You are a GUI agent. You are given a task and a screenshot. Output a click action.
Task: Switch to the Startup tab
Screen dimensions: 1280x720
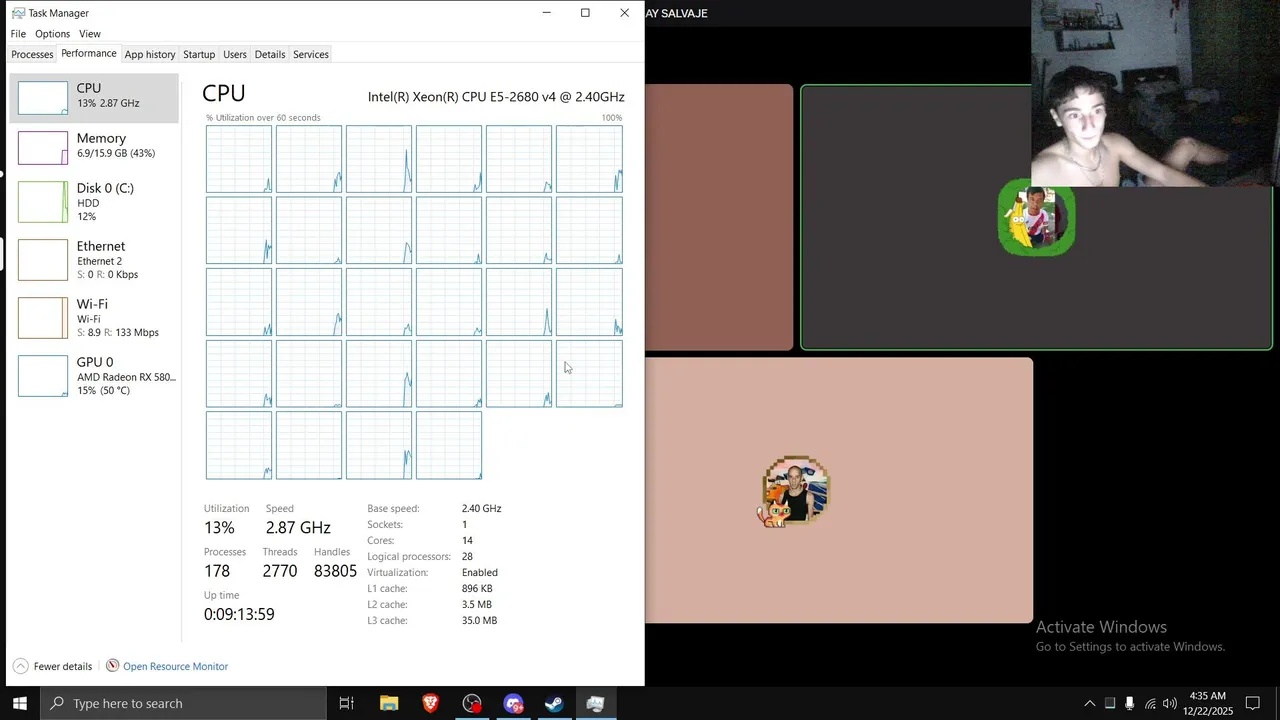tap(199, 54)
